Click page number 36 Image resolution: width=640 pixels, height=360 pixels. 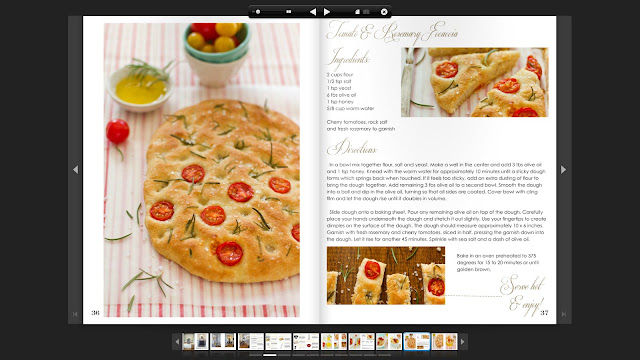point(96,313)
